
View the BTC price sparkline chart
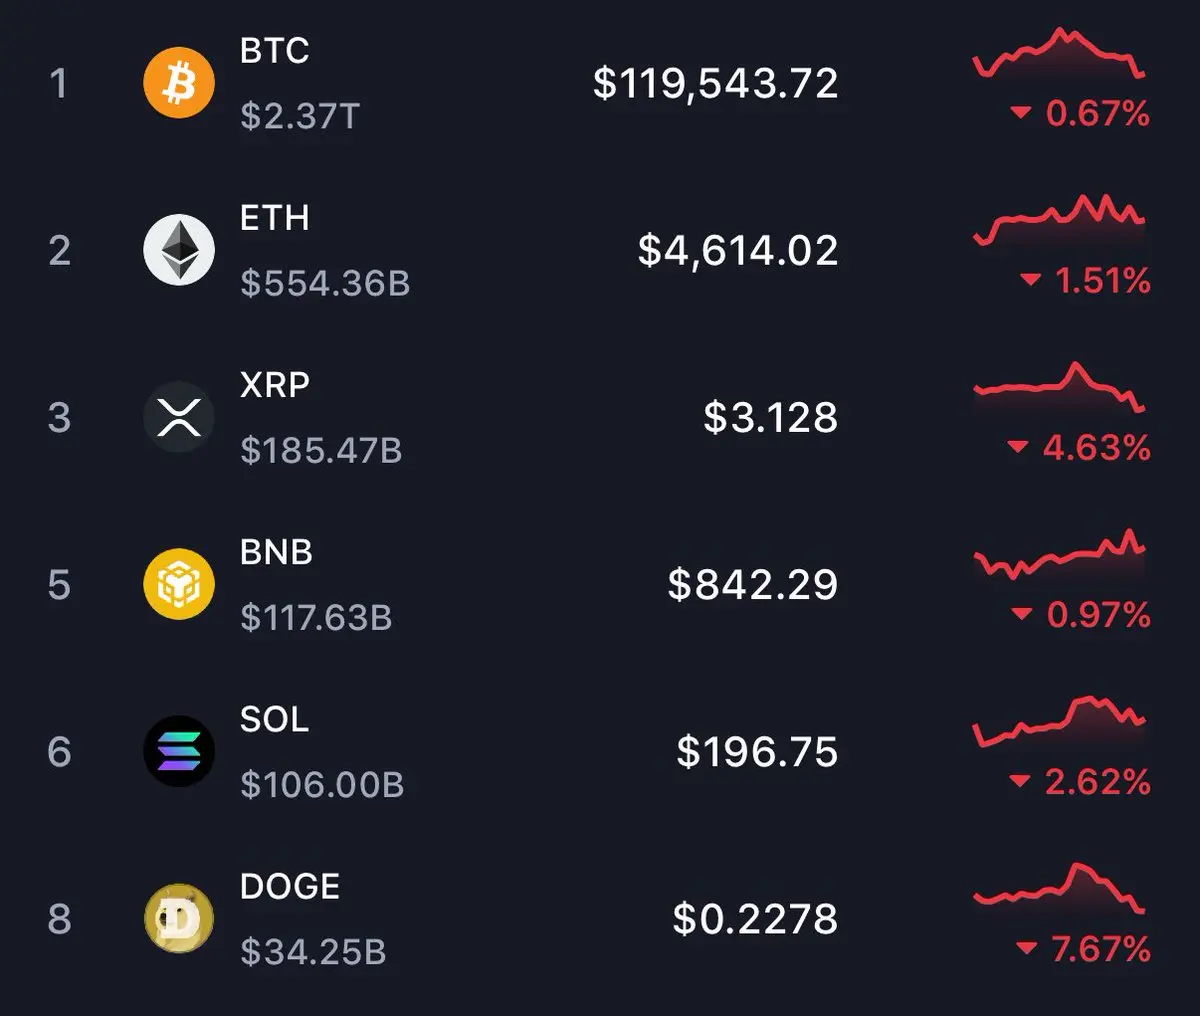[1059, 54]
